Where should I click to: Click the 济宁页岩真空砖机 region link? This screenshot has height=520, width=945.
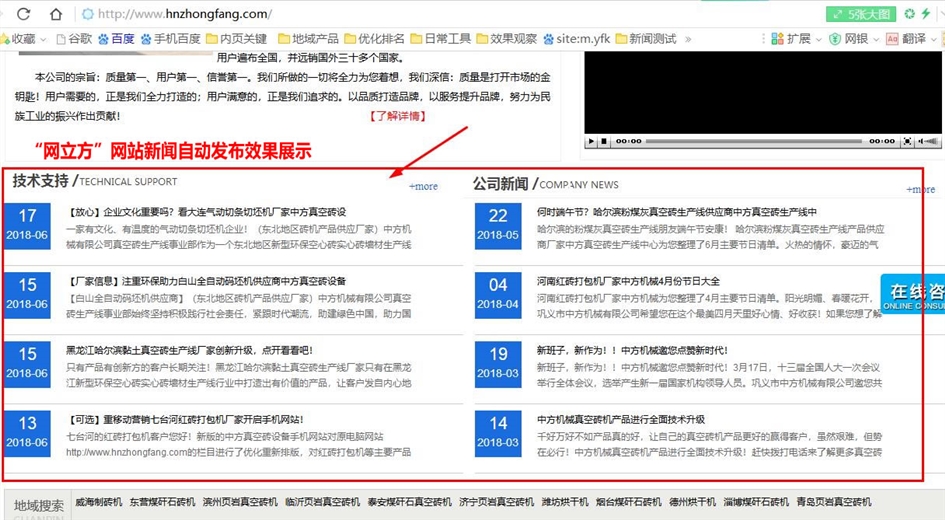(x=497, y=502)
